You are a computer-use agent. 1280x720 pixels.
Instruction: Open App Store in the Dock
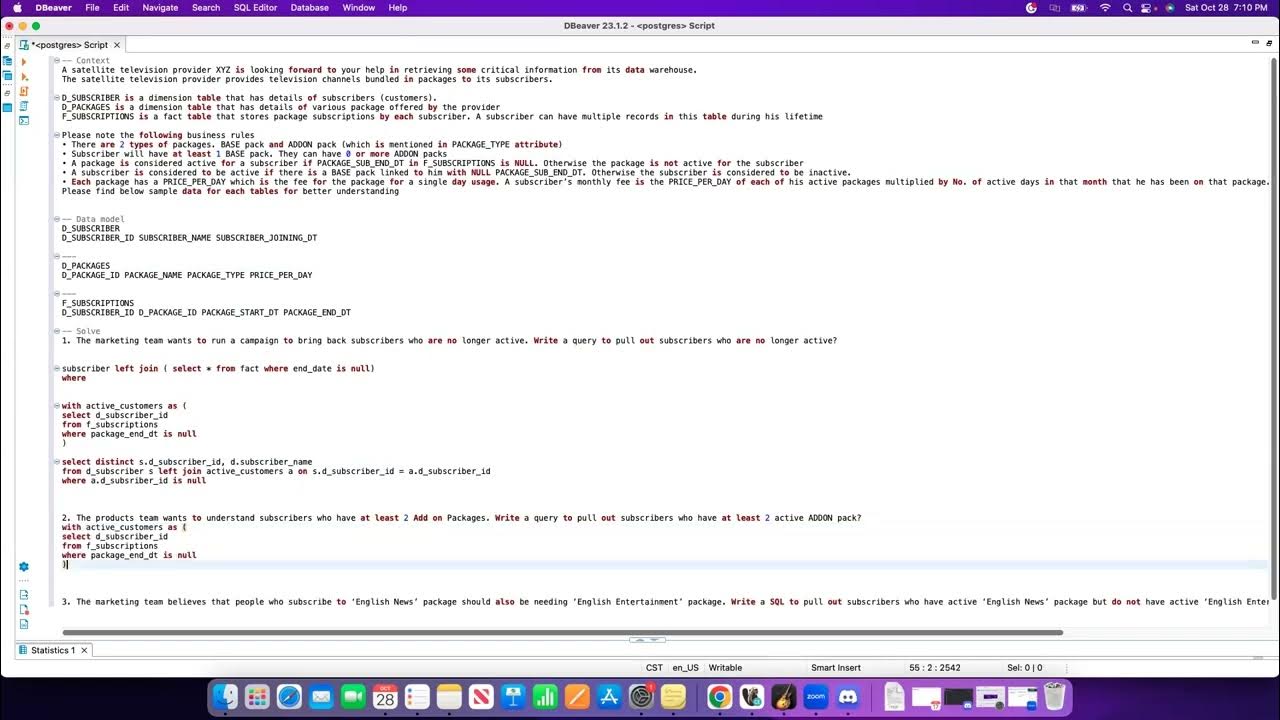click(x=608, y=697)
